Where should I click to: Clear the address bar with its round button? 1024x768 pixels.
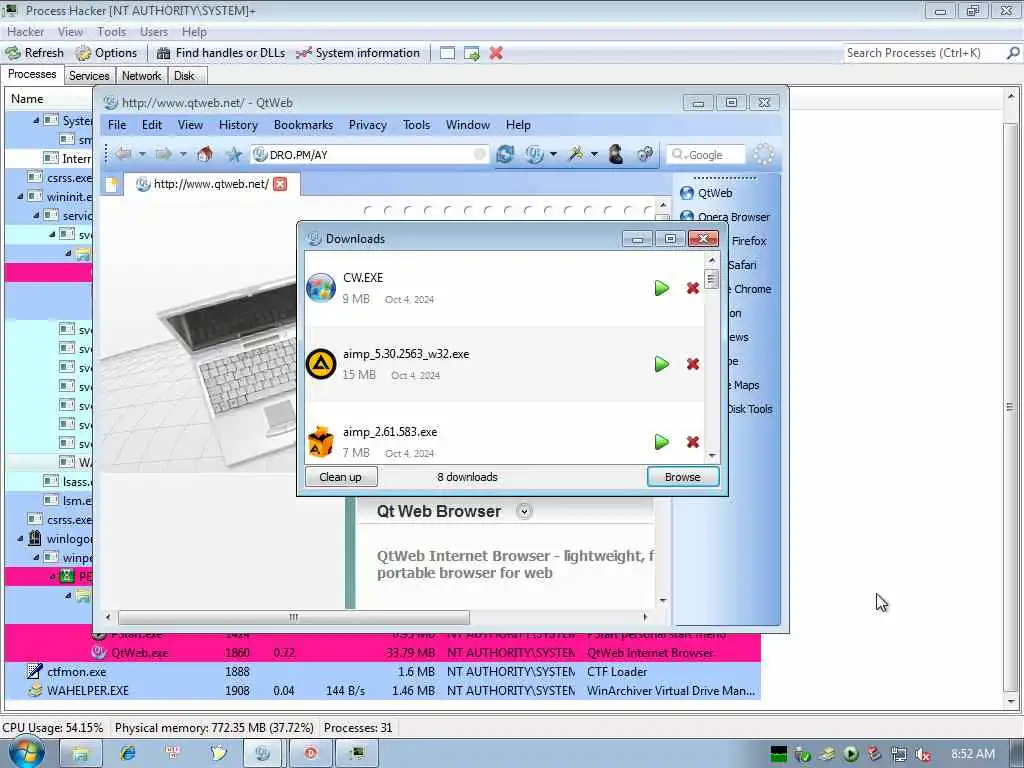(x=479, y=154)
